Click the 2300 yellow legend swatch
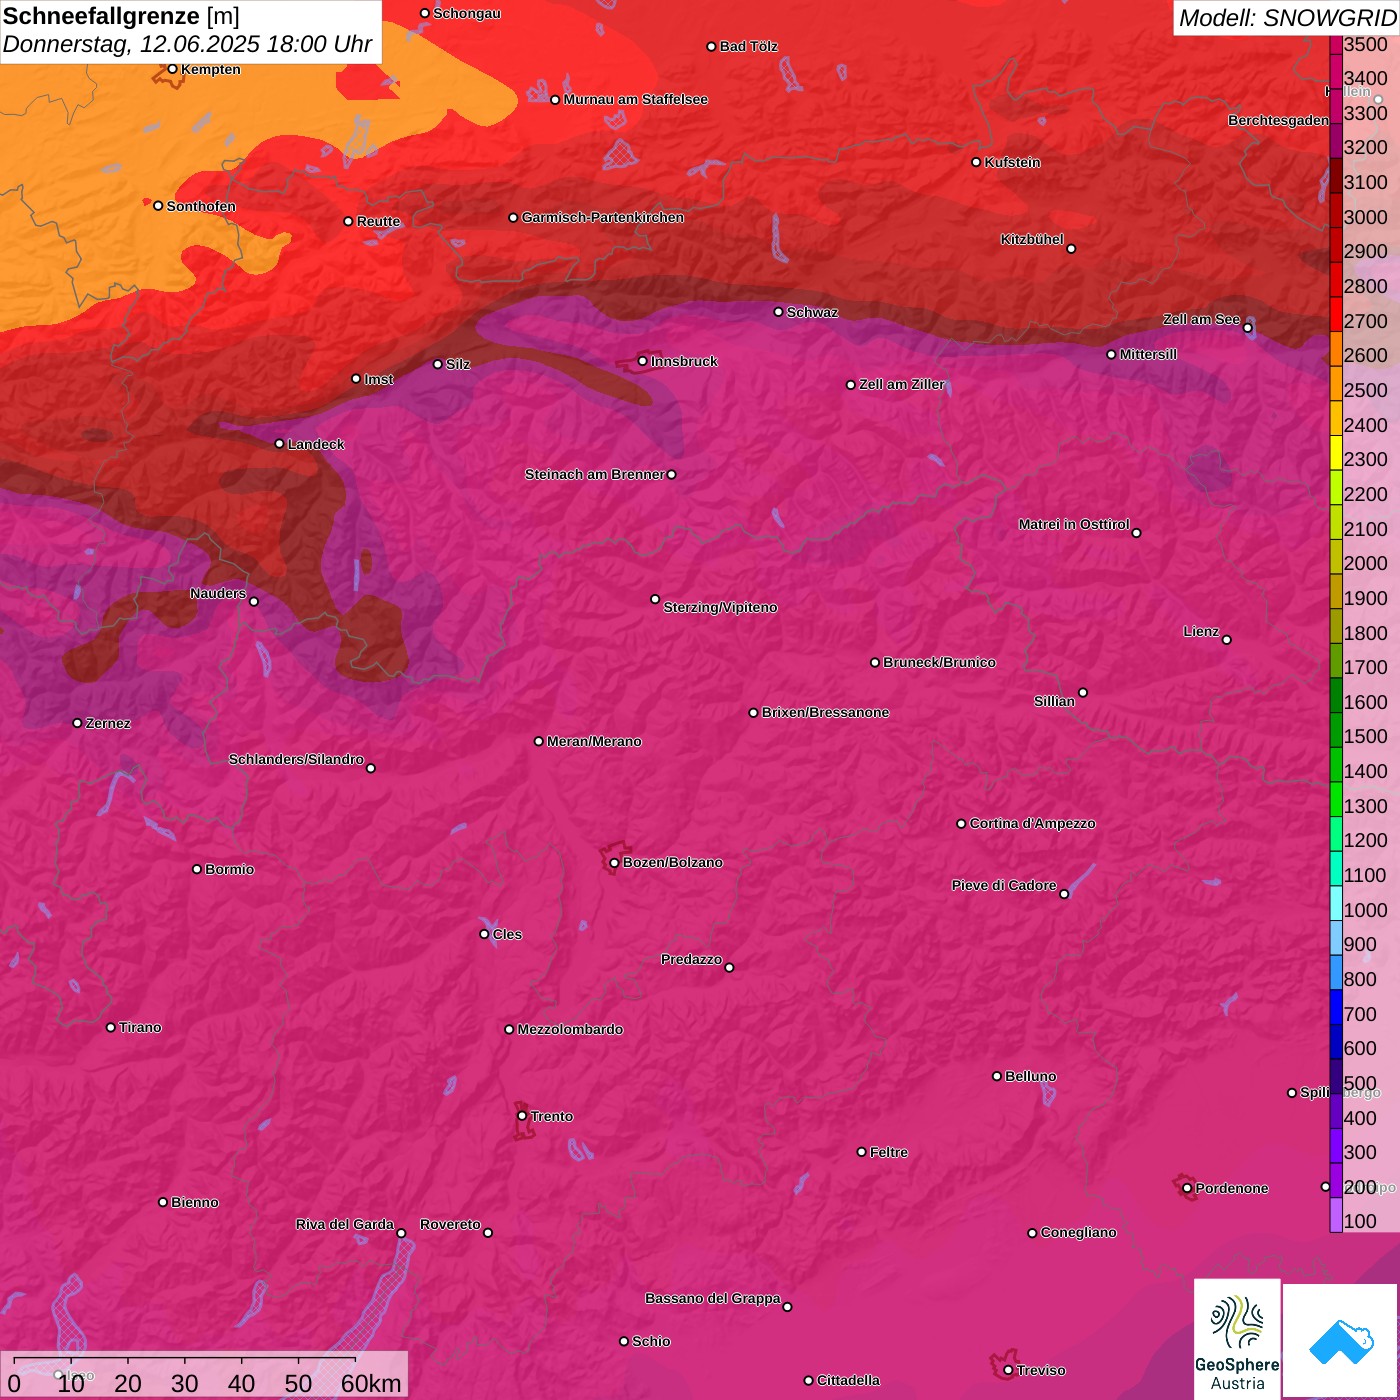The height and width of the screenshot is (1400, 1400). point(1336,452)
